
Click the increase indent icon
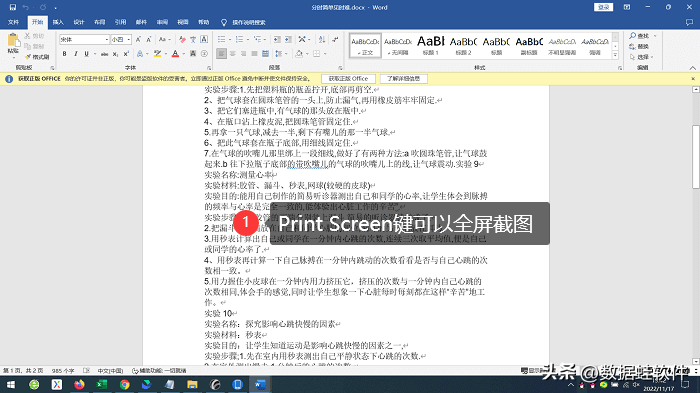click(288, 40)
